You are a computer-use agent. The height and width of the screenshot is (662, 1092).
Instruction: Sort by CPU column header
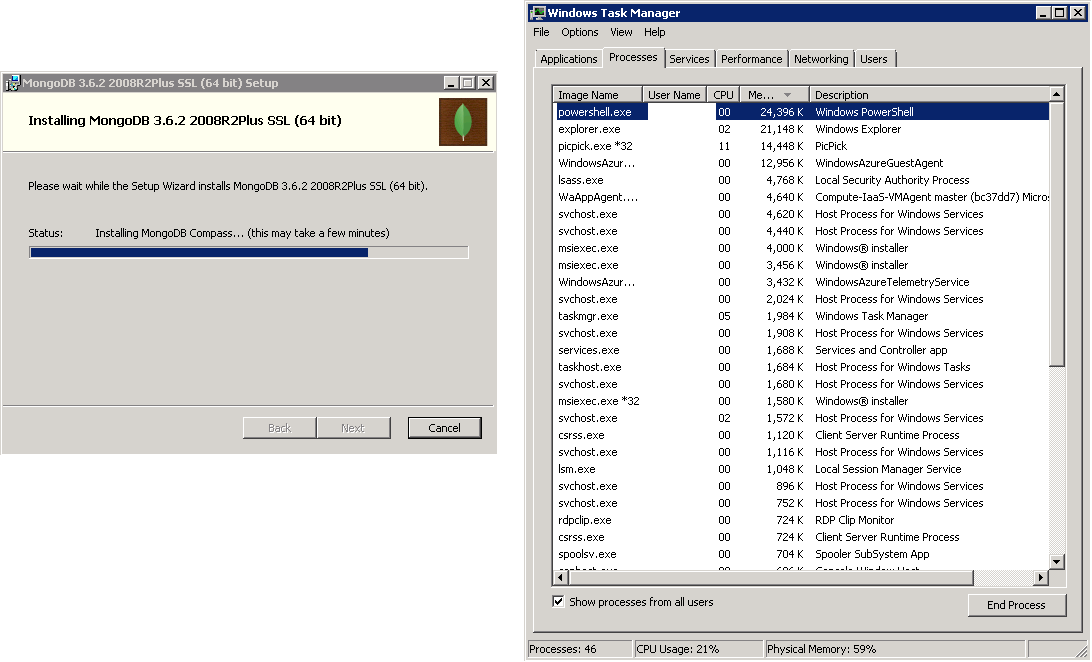click(723, 95)
